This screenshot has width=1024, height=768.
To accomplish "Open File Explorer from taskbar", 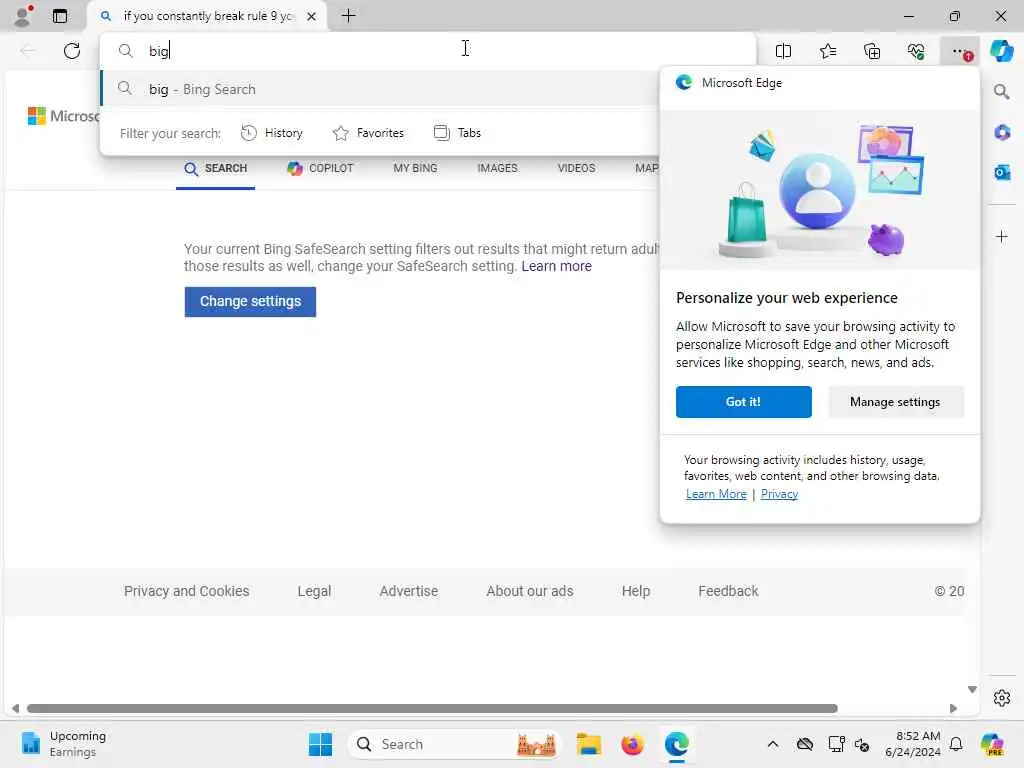I will (x=588, y=744).
